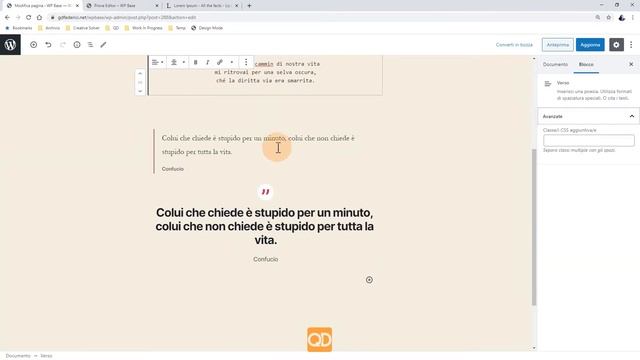Open the Archivio bookmark folder
The image size is (640, 360).
pyautogui.click(x=49, y=28)
